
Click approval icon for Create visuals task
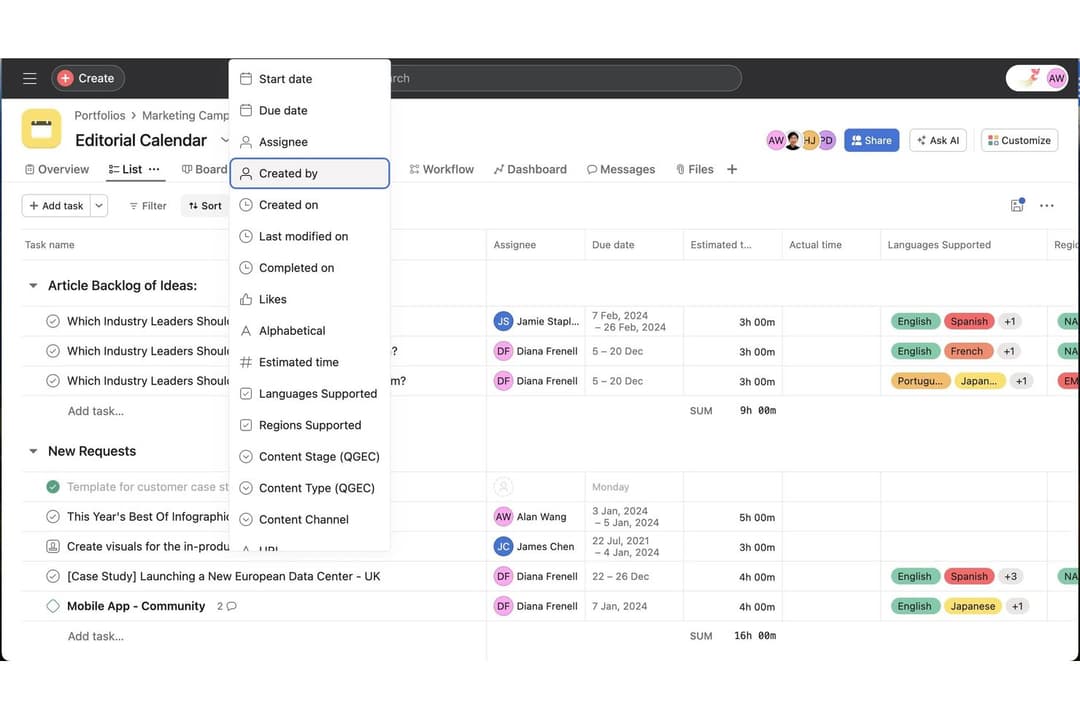click(x=53, y=546)
